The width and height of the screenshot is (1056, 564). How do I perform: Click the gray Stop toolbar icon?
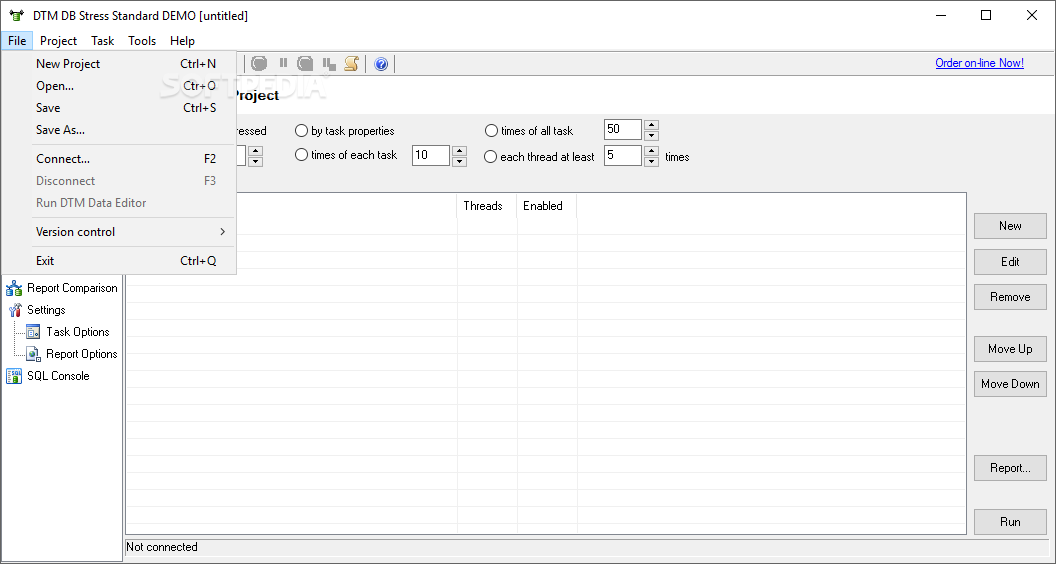tap(305, 63)
